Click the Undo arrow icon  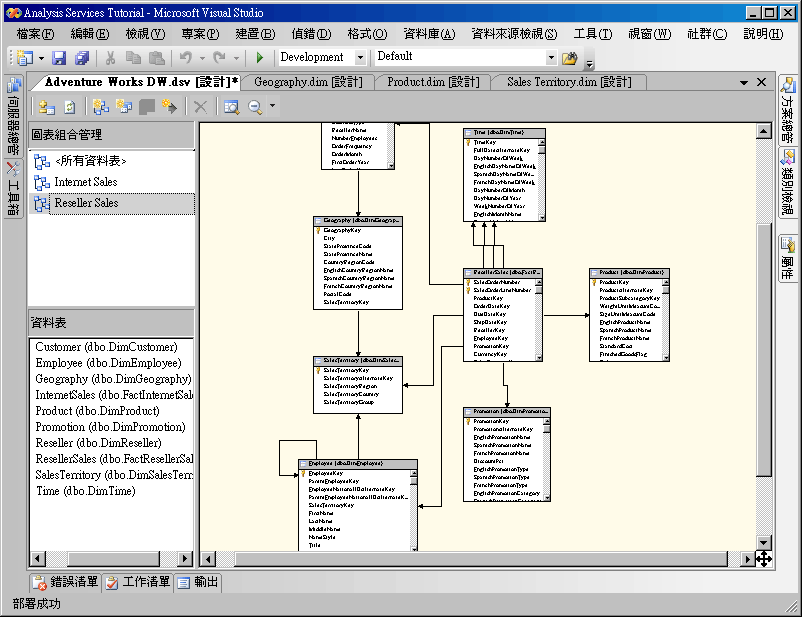point(186,57)
